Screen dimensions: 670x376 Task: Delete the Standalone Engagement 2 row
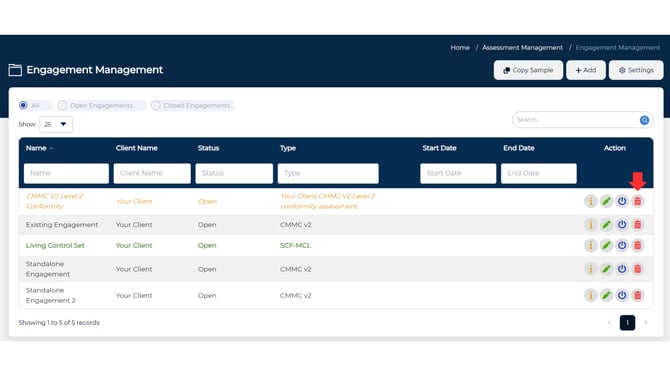tap(638, 295)
